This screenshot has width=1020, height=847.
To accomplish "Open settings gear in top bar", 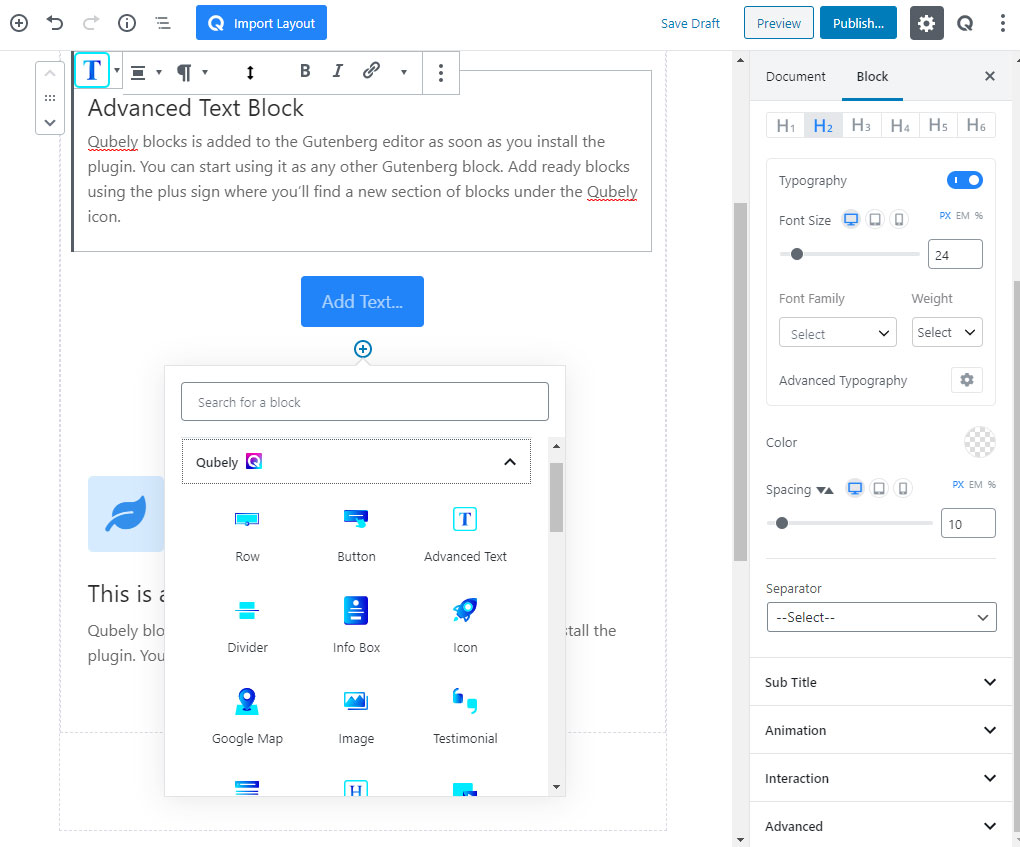I will pos(926,23).
